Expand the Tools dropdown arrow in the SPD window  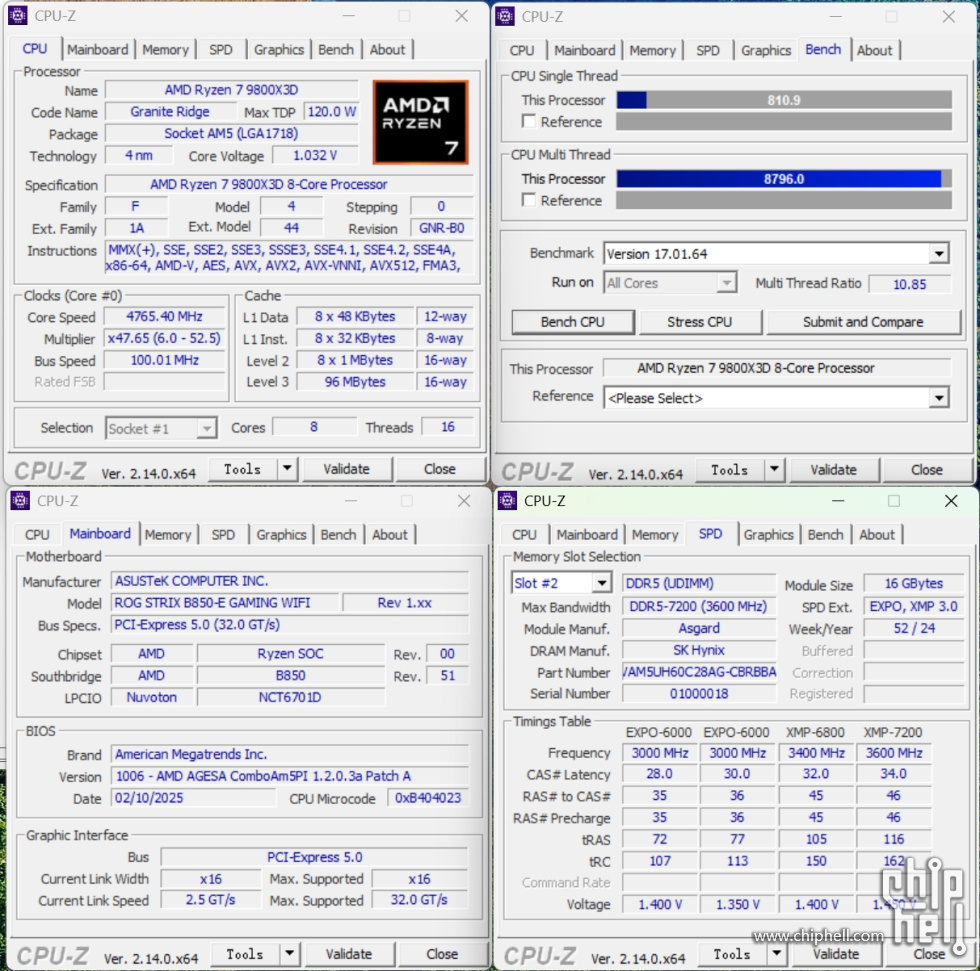[x=776, y=954]
